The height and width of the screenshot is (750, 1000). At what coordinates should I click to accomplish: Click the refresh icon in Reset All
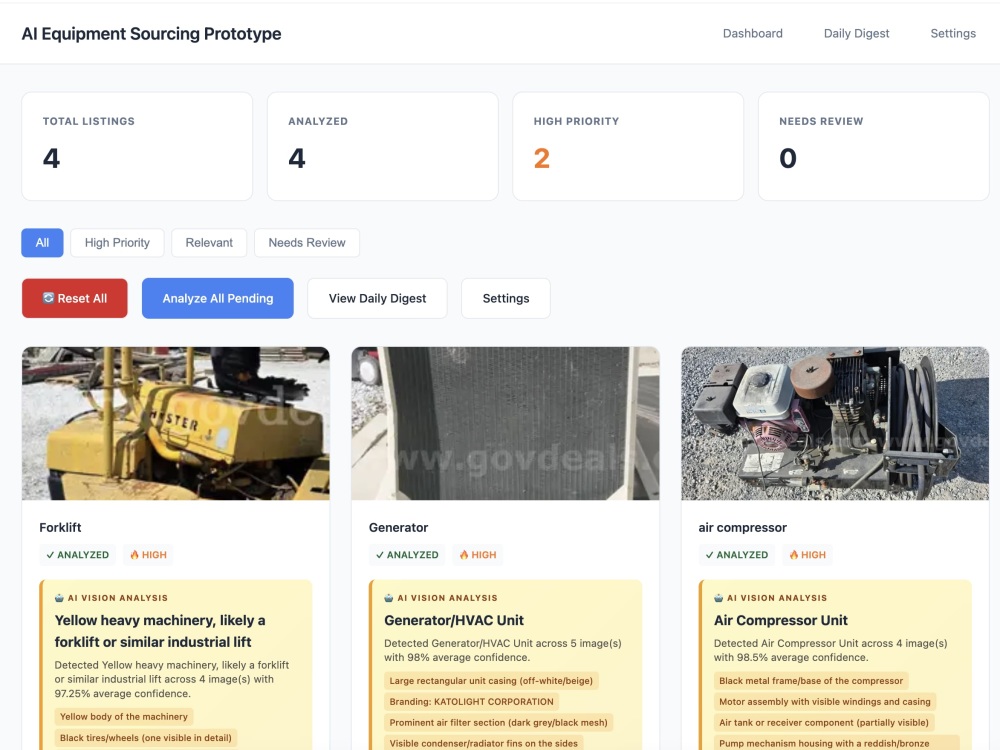[x=48, y=298]
